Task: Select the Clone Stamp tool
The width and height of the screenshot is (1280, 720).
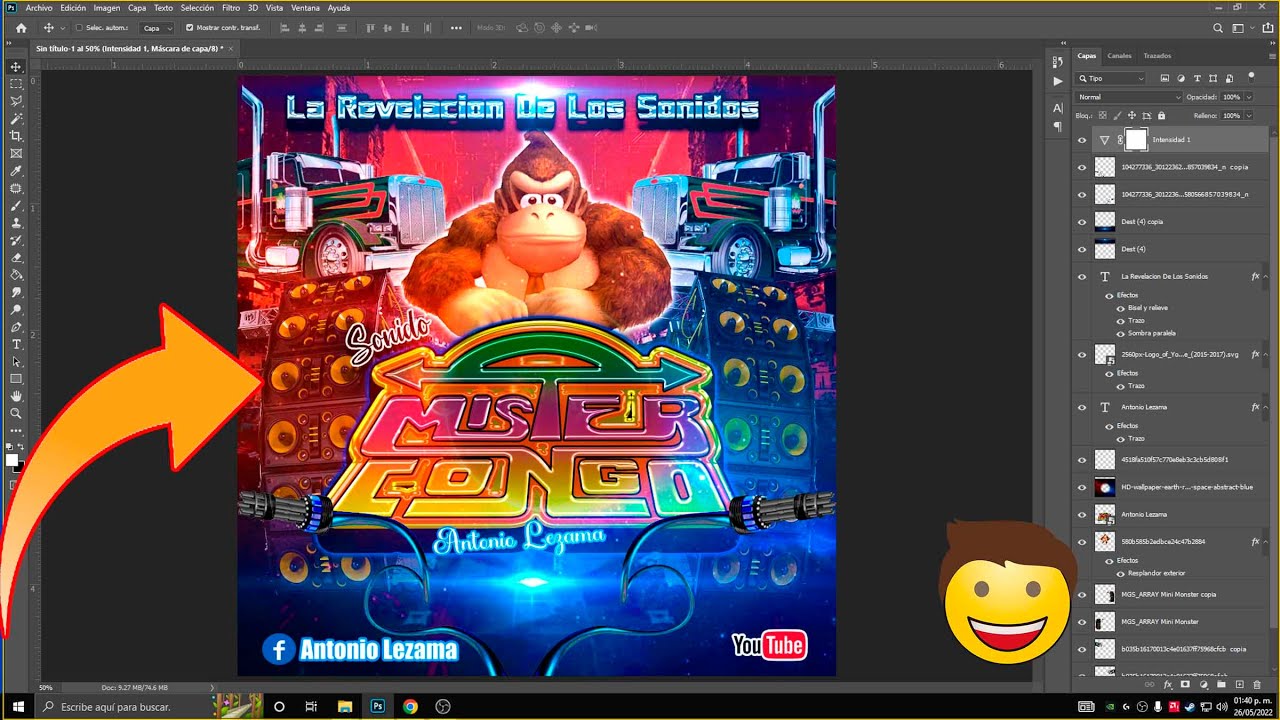Action: point(16,223)
